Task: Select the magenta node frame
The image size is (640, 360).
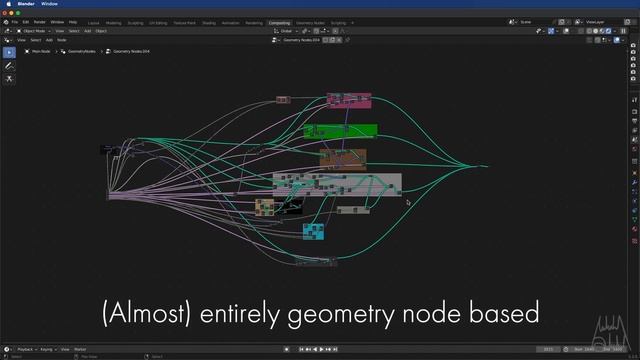Action: click(349, 100)
